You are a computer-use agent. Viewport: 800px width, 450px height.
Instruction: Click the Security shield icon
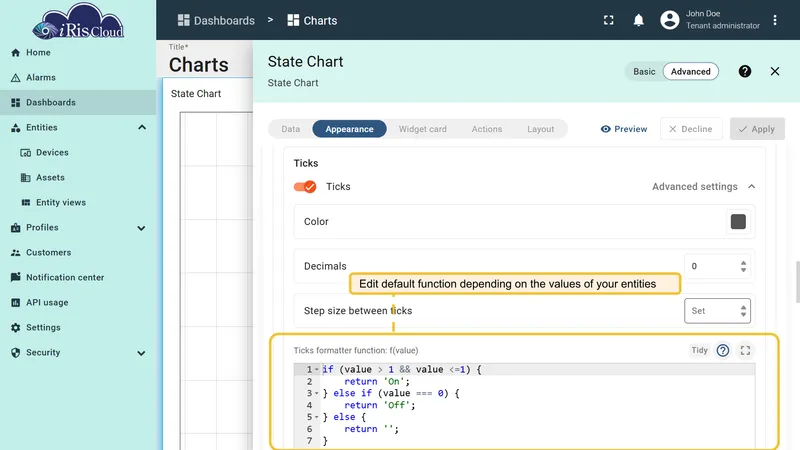tap(15, 353)
